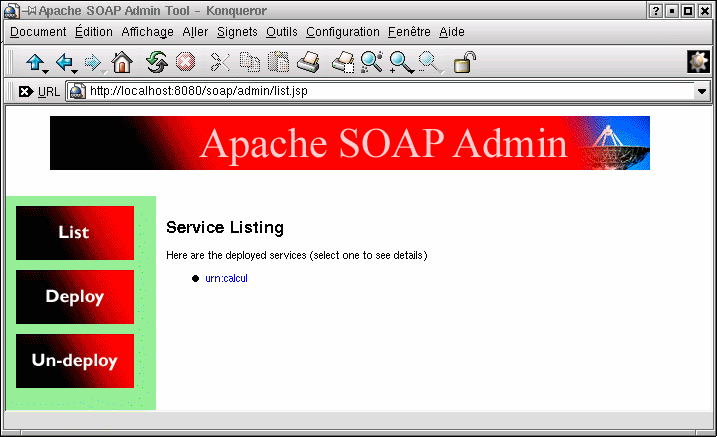Open the Aller menu
717x437 pixels.
pos(195,32)
